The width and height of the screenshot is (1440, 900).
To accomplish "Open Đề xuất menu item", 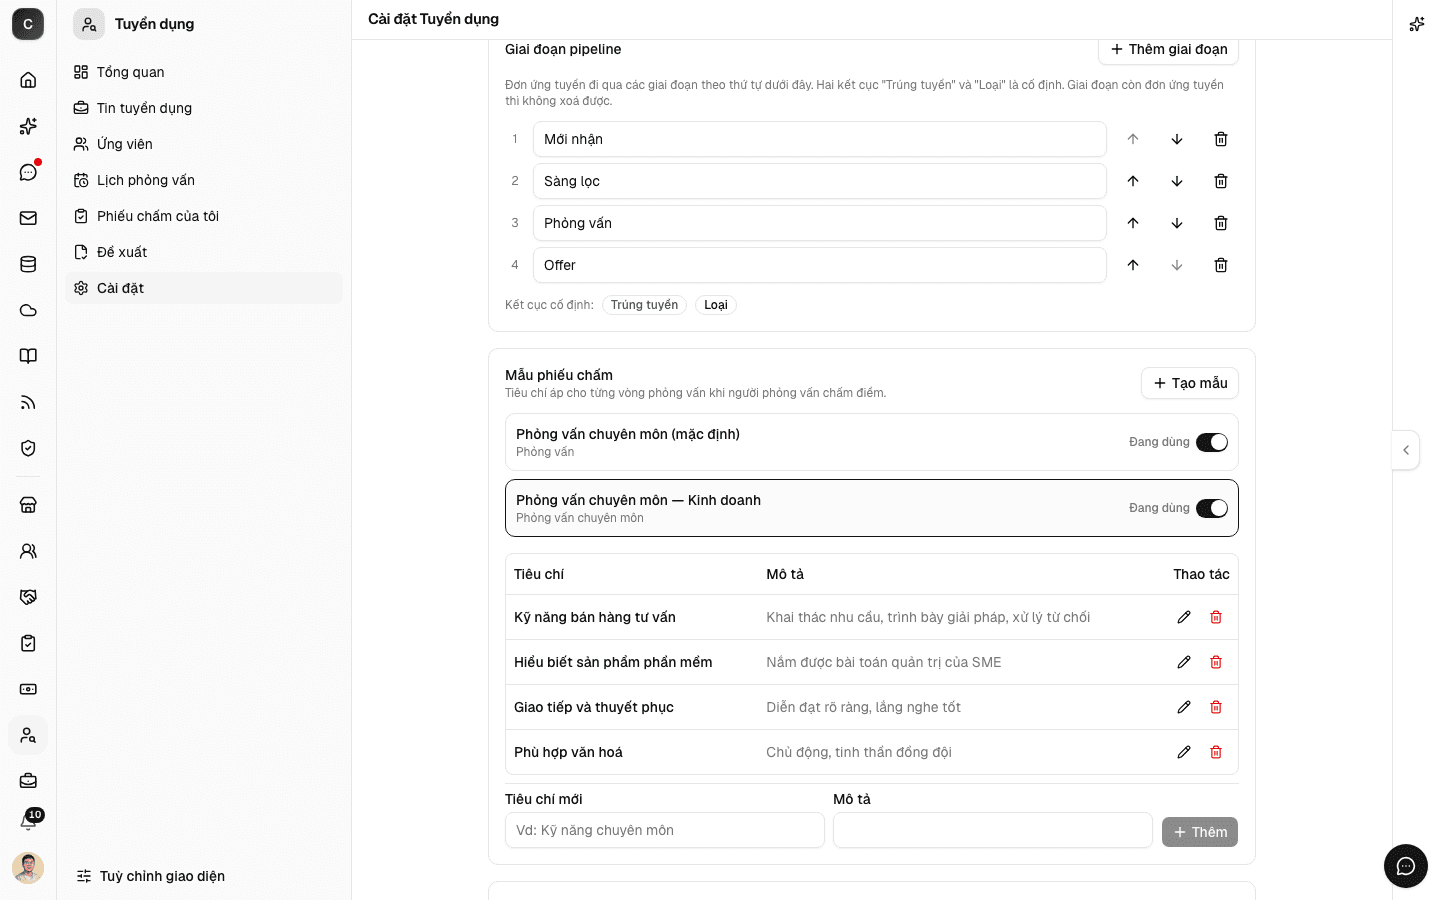I will click(x=204, y=252).
